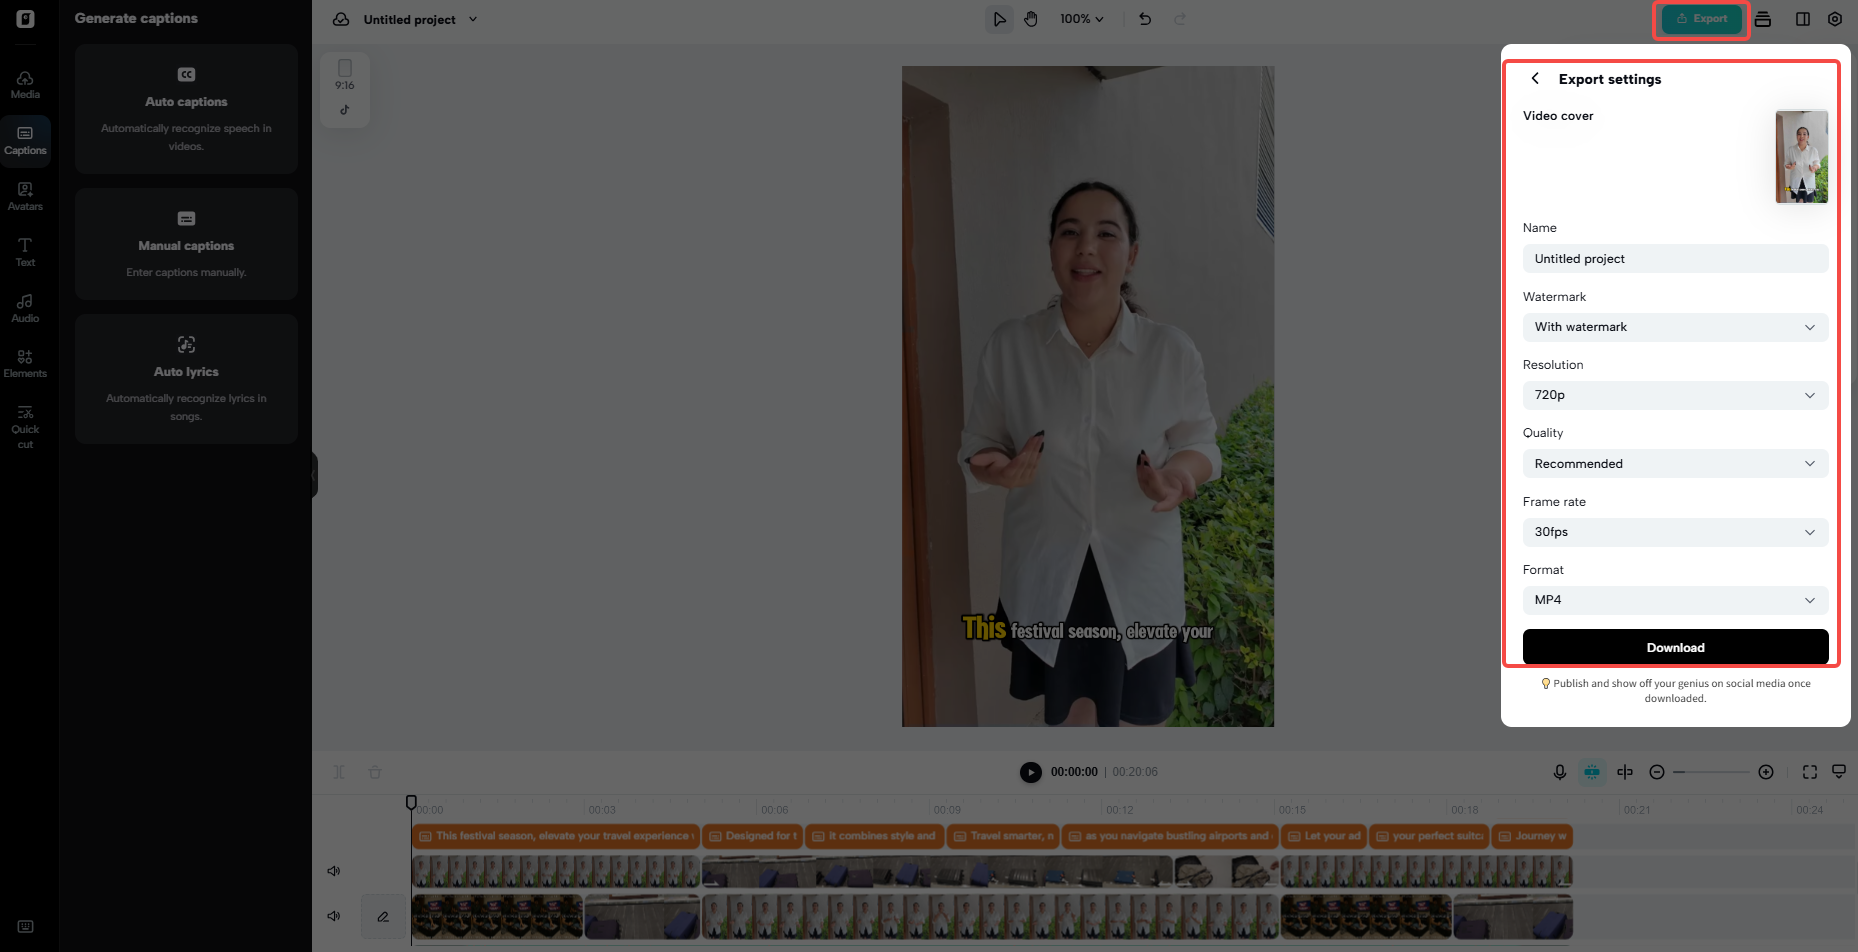Image resolution: width=1858 pixels, height=952 pixels.
Task: Toggle the timeline magnet snapping button
Action: pyautogui.click(x=1592, y=772)
